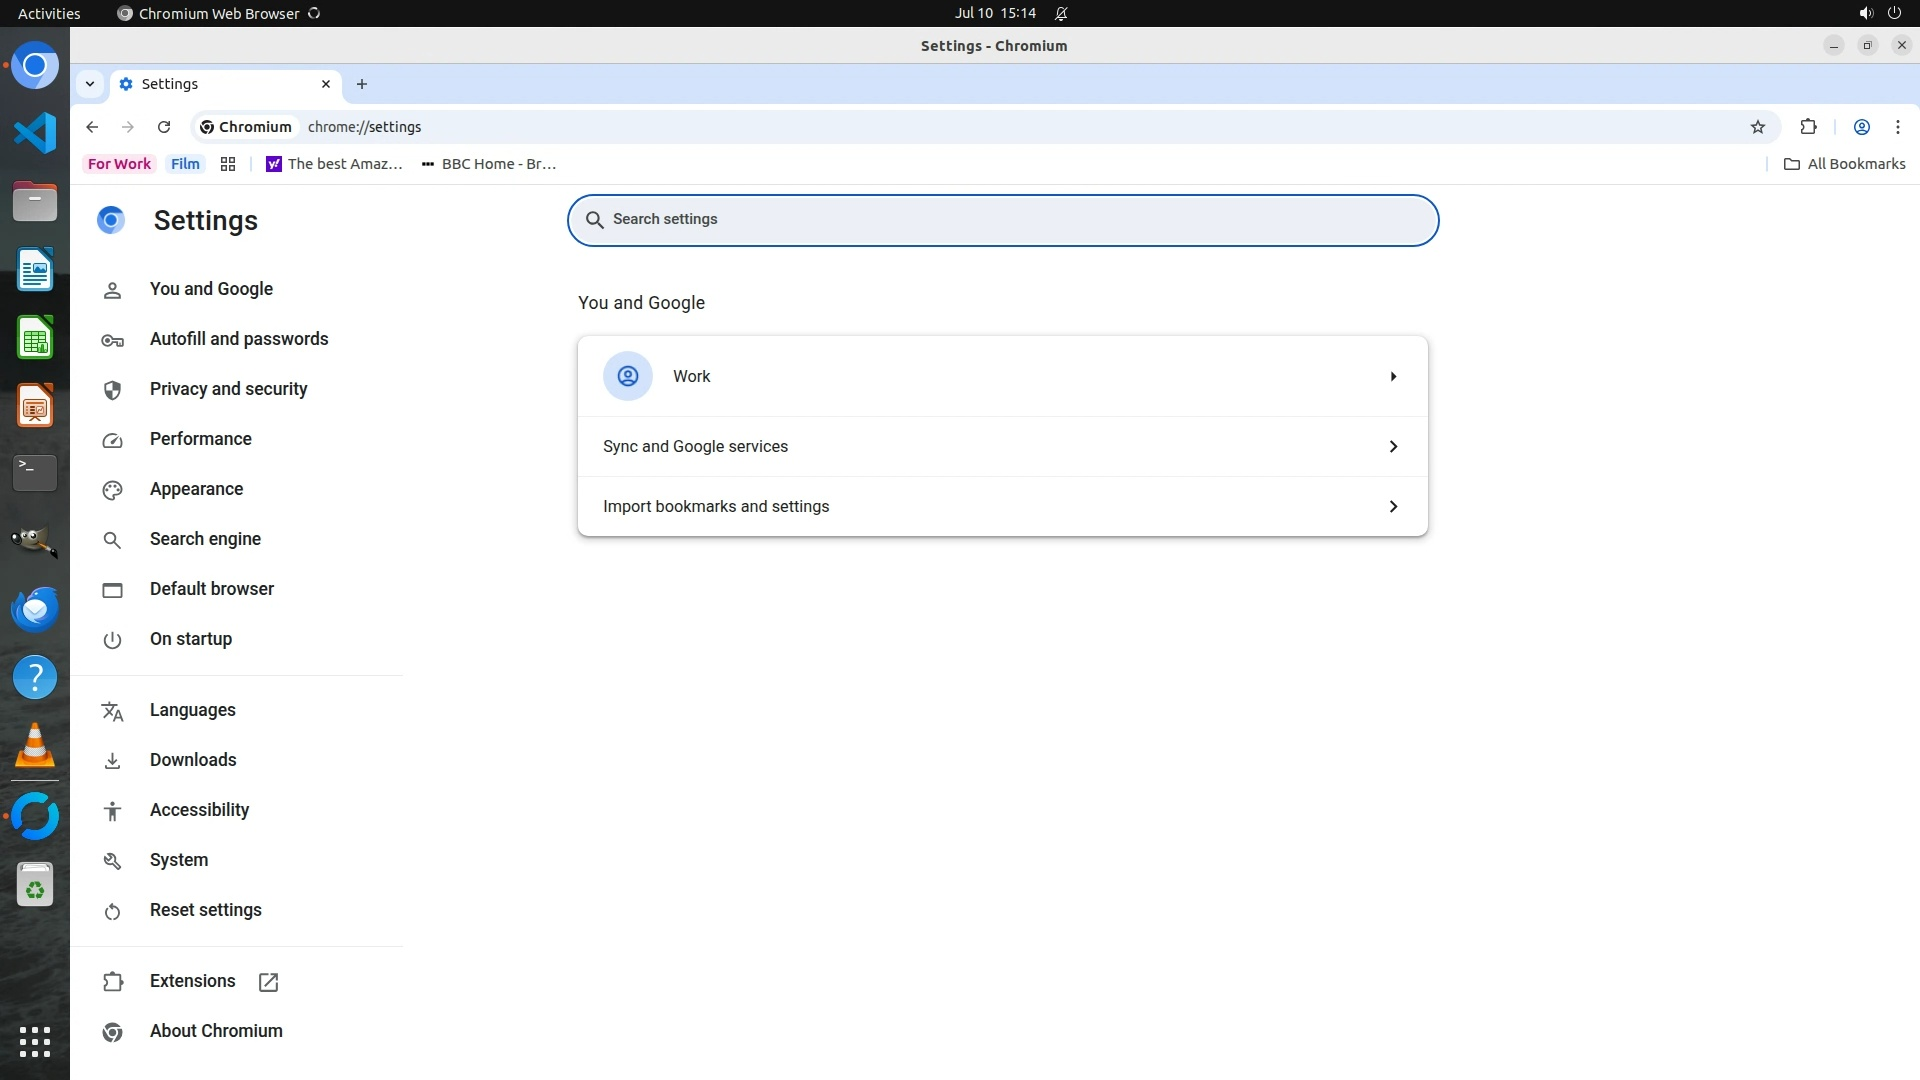Image resolution: width=1920 pixels, height=1080 pixels.
Task: Select Privacy and security in sidebar
Action: click(x=228, y=389)
